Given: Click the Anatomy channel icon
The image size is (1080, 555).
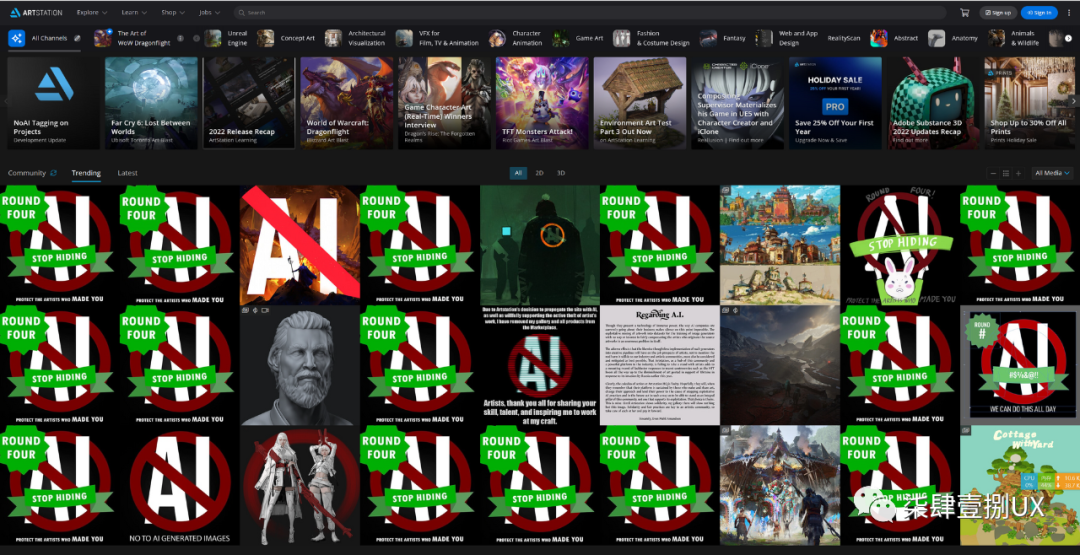Looking at the screenshot, I should (x=936, y=39).
